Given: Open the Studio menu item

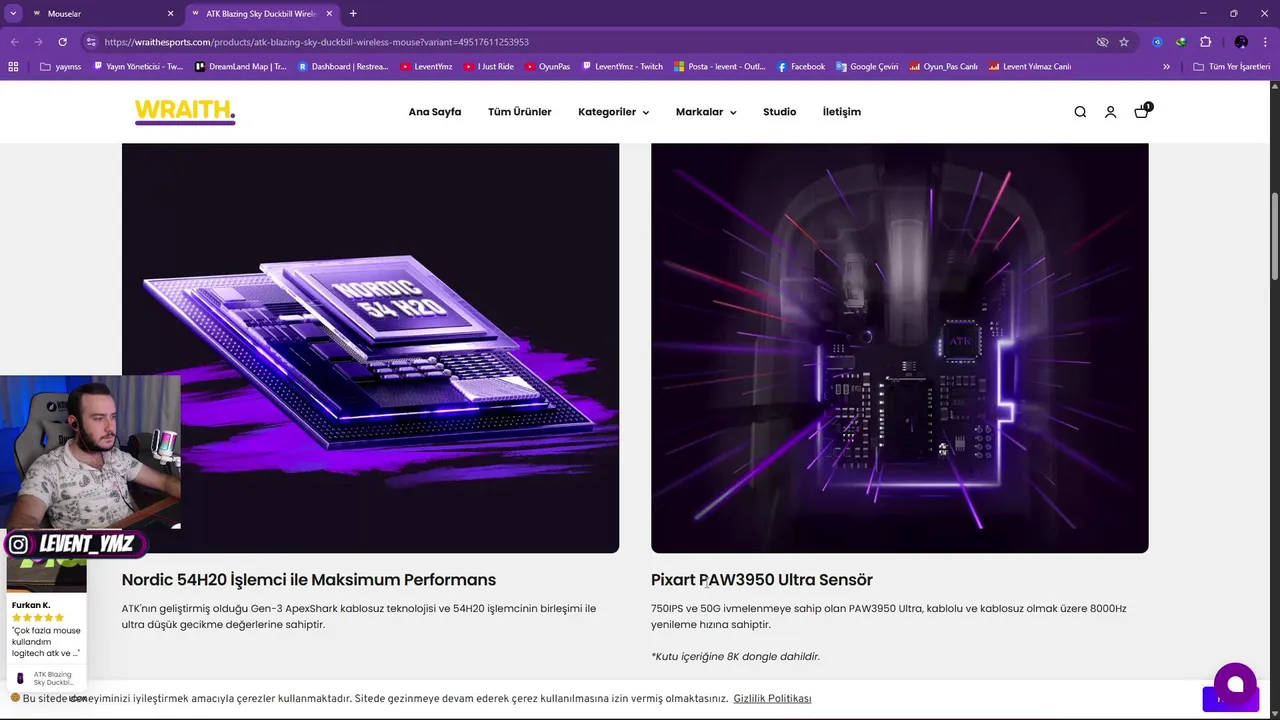Looking at the screenshot, I should coord(779,112).
